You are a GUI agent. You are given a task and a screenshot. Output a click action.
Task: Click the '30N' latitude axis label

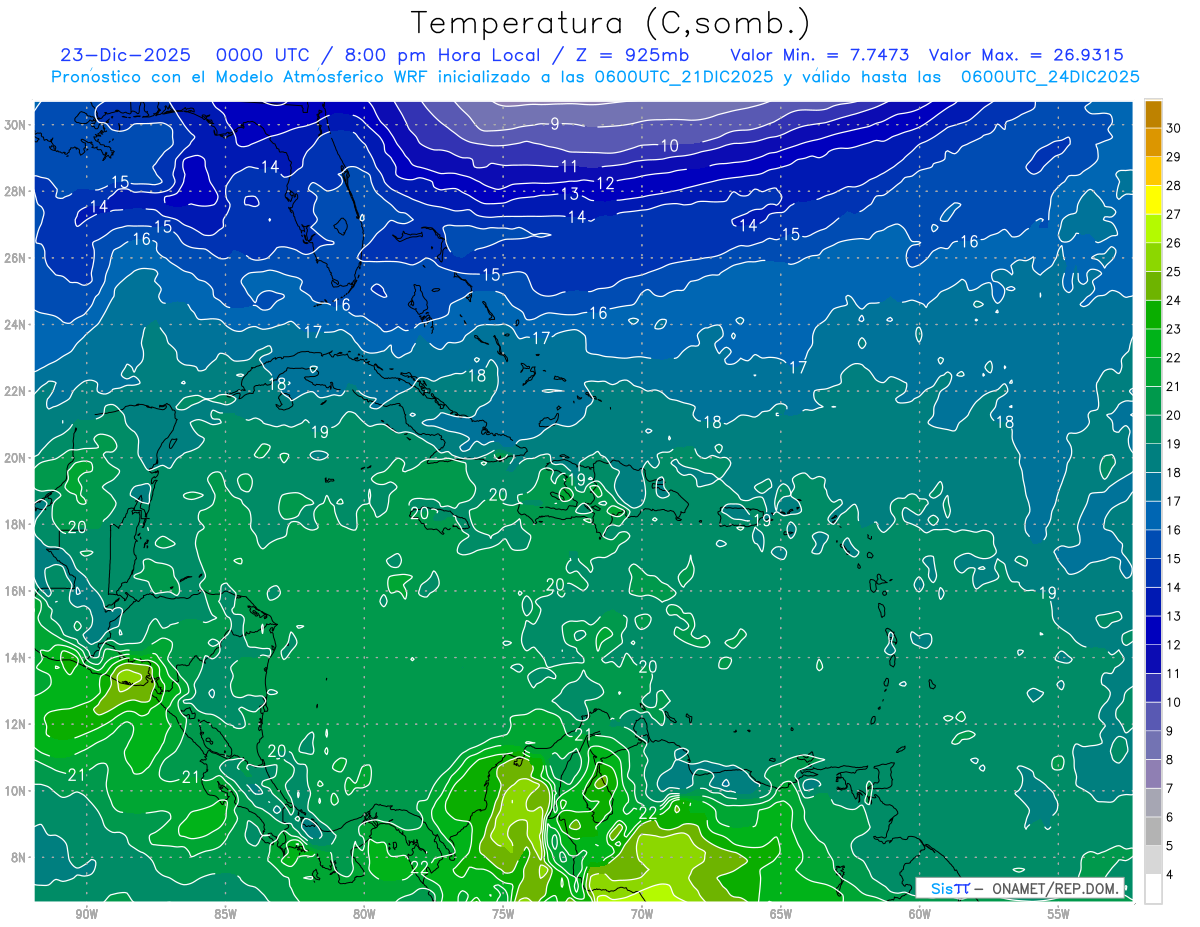pos(16,125)
